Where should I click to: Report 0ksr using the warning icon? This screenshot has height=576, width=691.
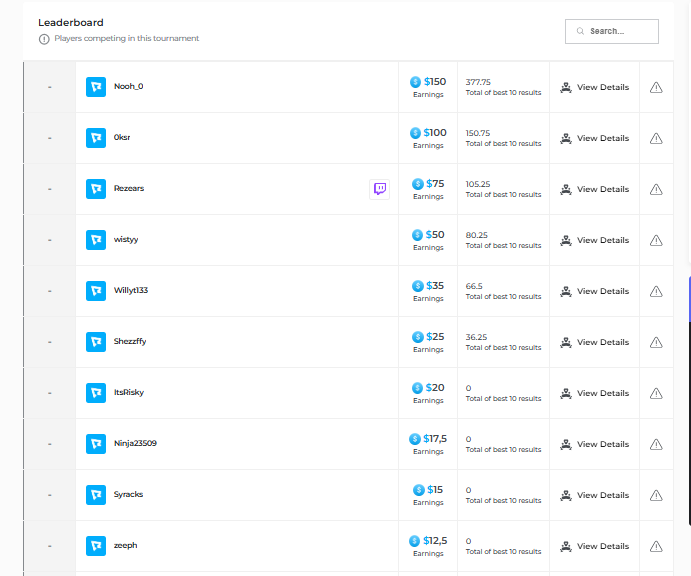pos(656,138)
